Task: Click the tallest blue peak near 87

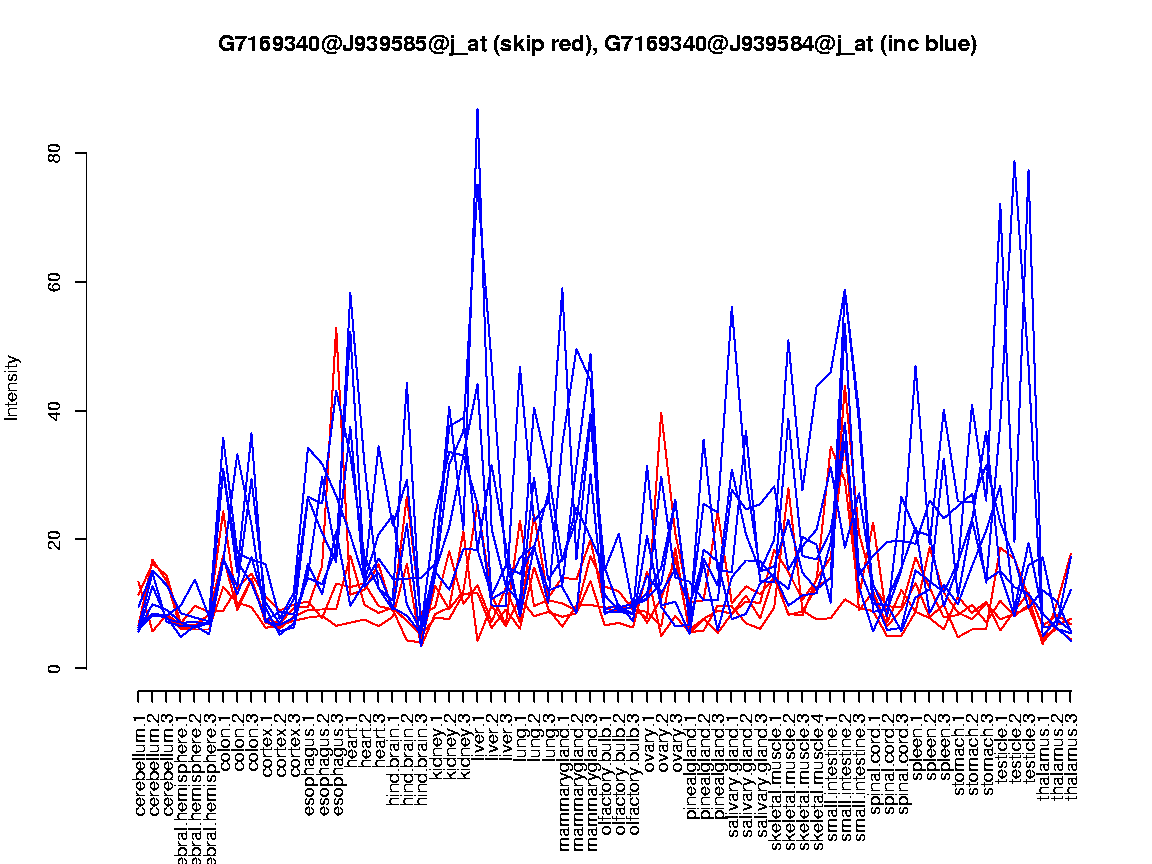Action: pos(478,109)
